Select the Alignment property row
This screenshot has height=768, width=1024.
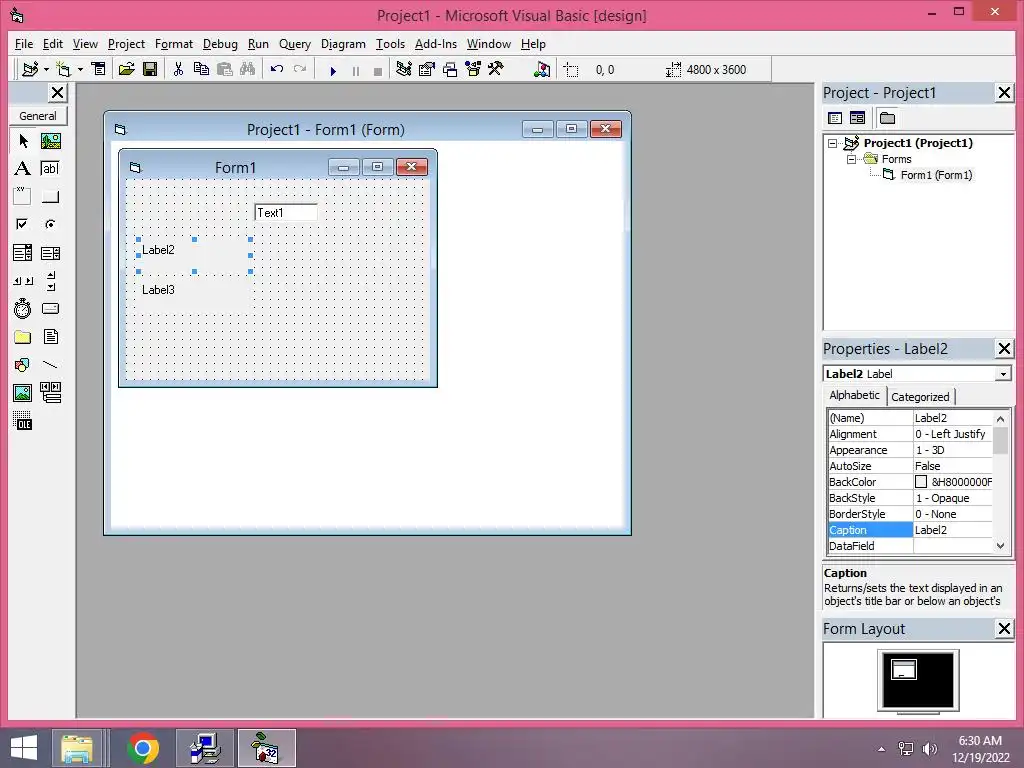[910, 434]
